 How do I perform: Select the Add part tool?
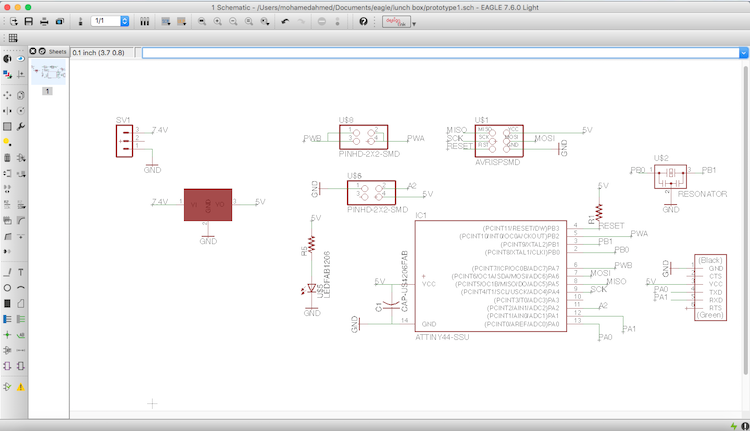coord(21,158)
